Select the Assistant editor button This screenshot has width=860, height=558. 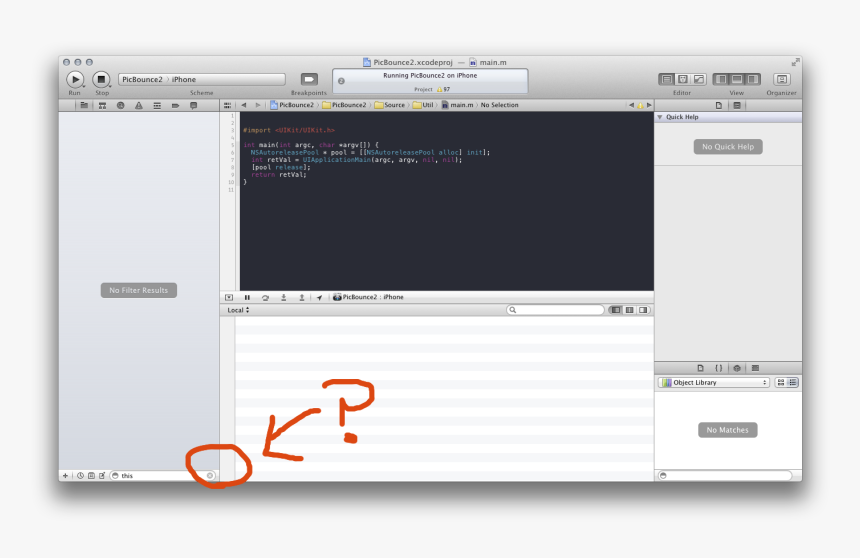683,80
